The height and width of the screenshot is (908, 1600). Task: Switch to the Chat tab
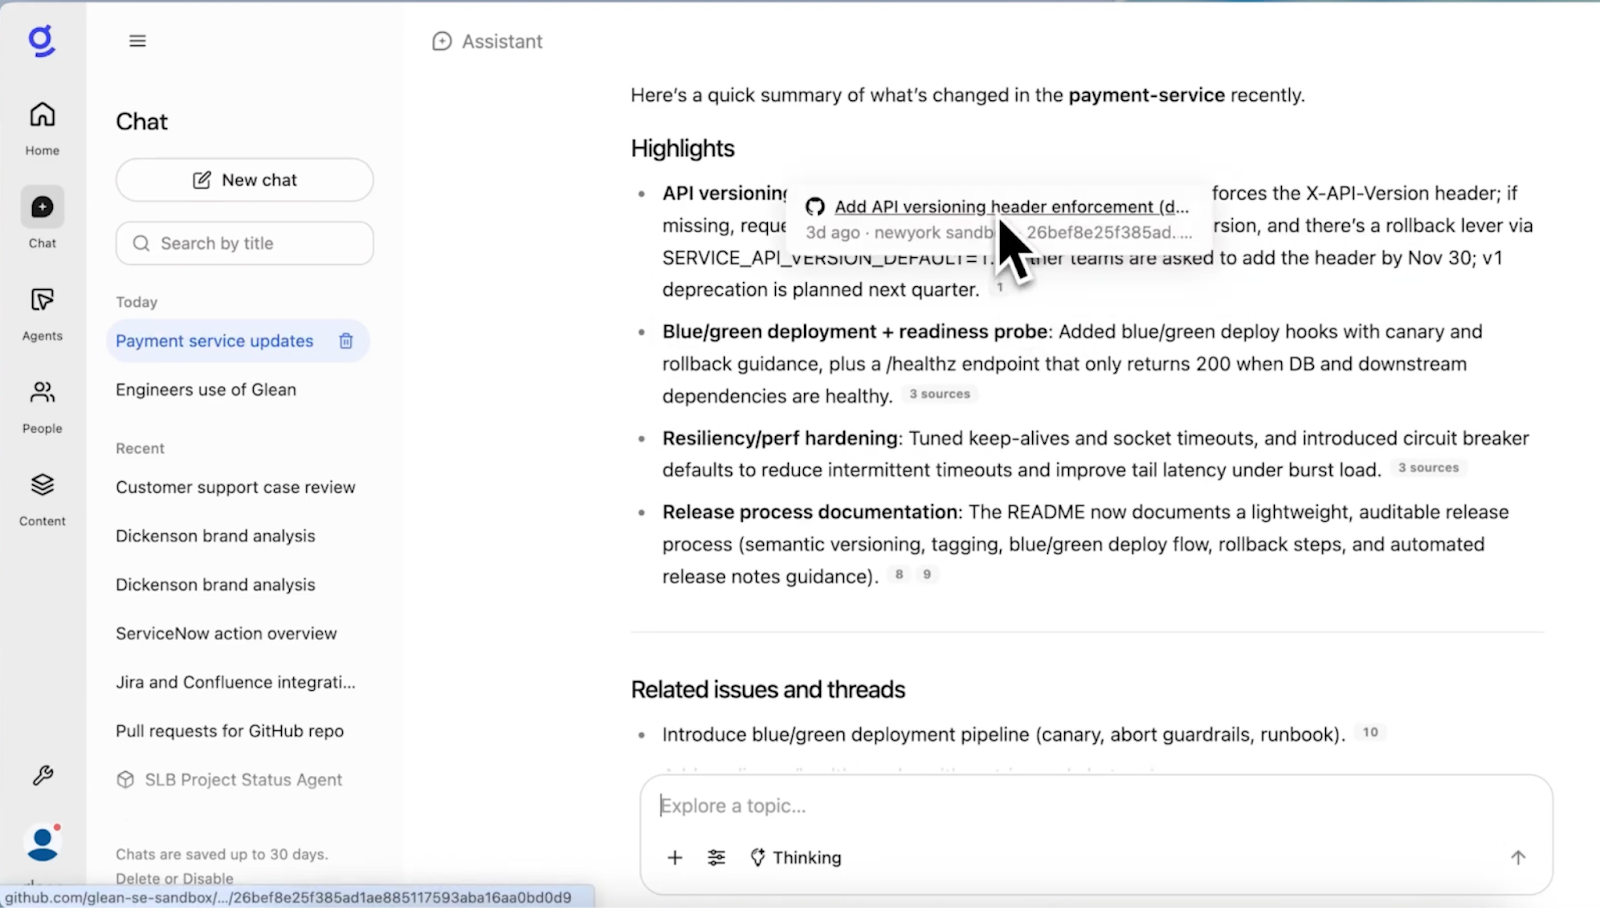(41, 217)
